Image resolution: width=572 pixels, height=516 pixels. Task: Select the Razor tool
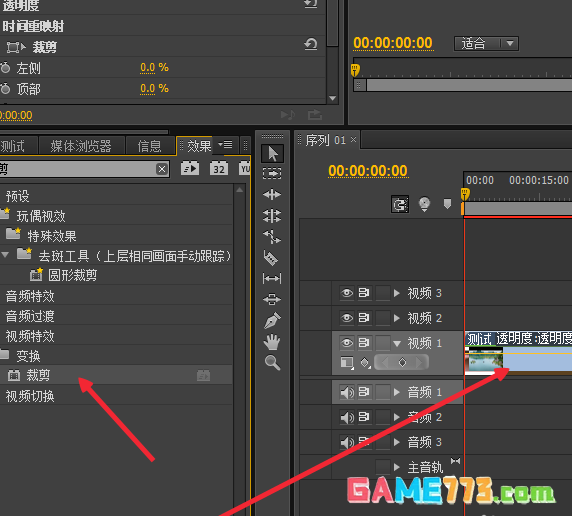point(271,258)
